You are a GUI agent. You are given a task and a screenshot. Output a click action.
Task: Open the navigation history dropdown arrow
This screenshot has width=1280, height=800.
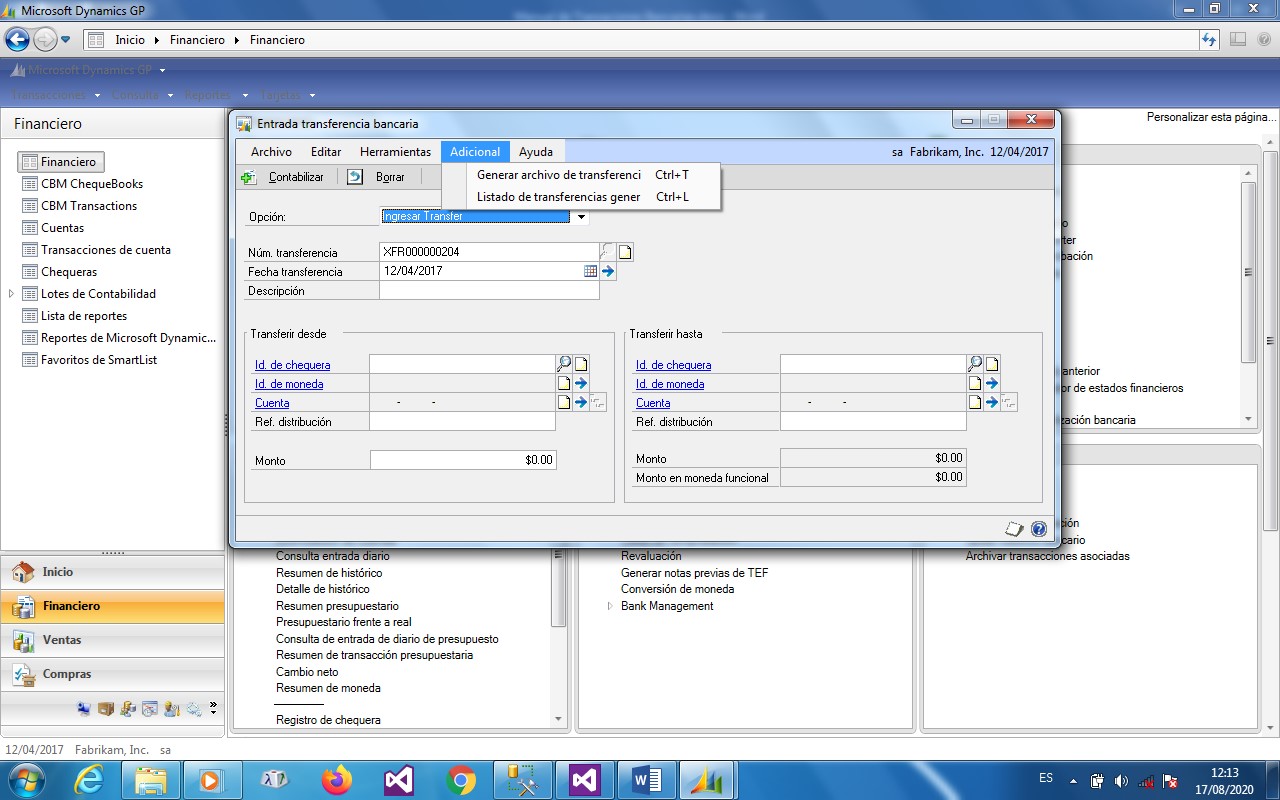[66, 40]
